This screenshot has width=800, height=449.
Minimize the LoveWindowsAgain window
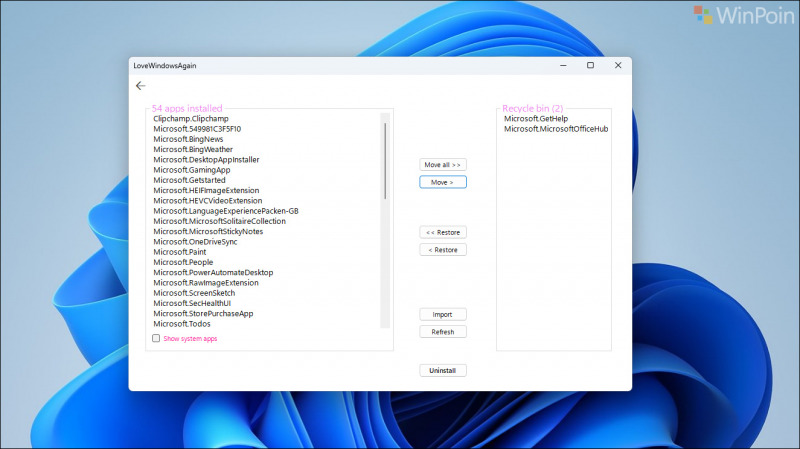coord(563,65)
